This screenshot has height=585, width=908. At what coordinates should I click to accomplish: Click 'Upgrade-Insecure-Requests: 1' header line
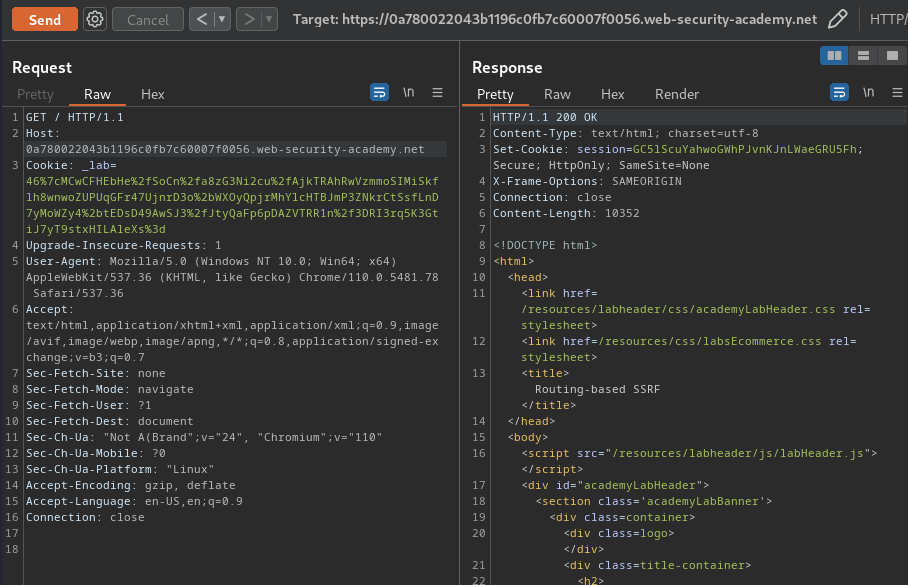pyautogui.click(x=123, y=245)
